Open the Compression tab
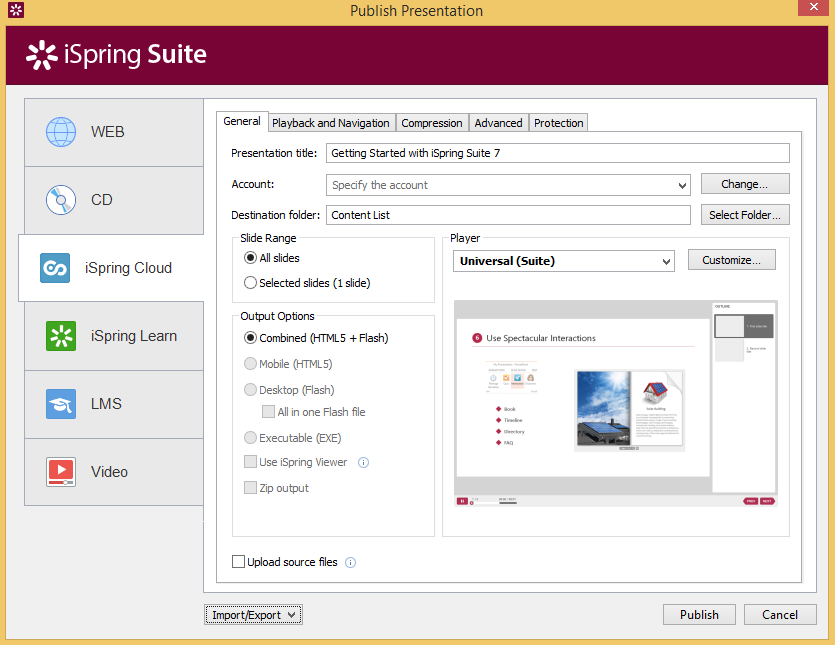This screenshot has height=645, width=835. (432, 123)
